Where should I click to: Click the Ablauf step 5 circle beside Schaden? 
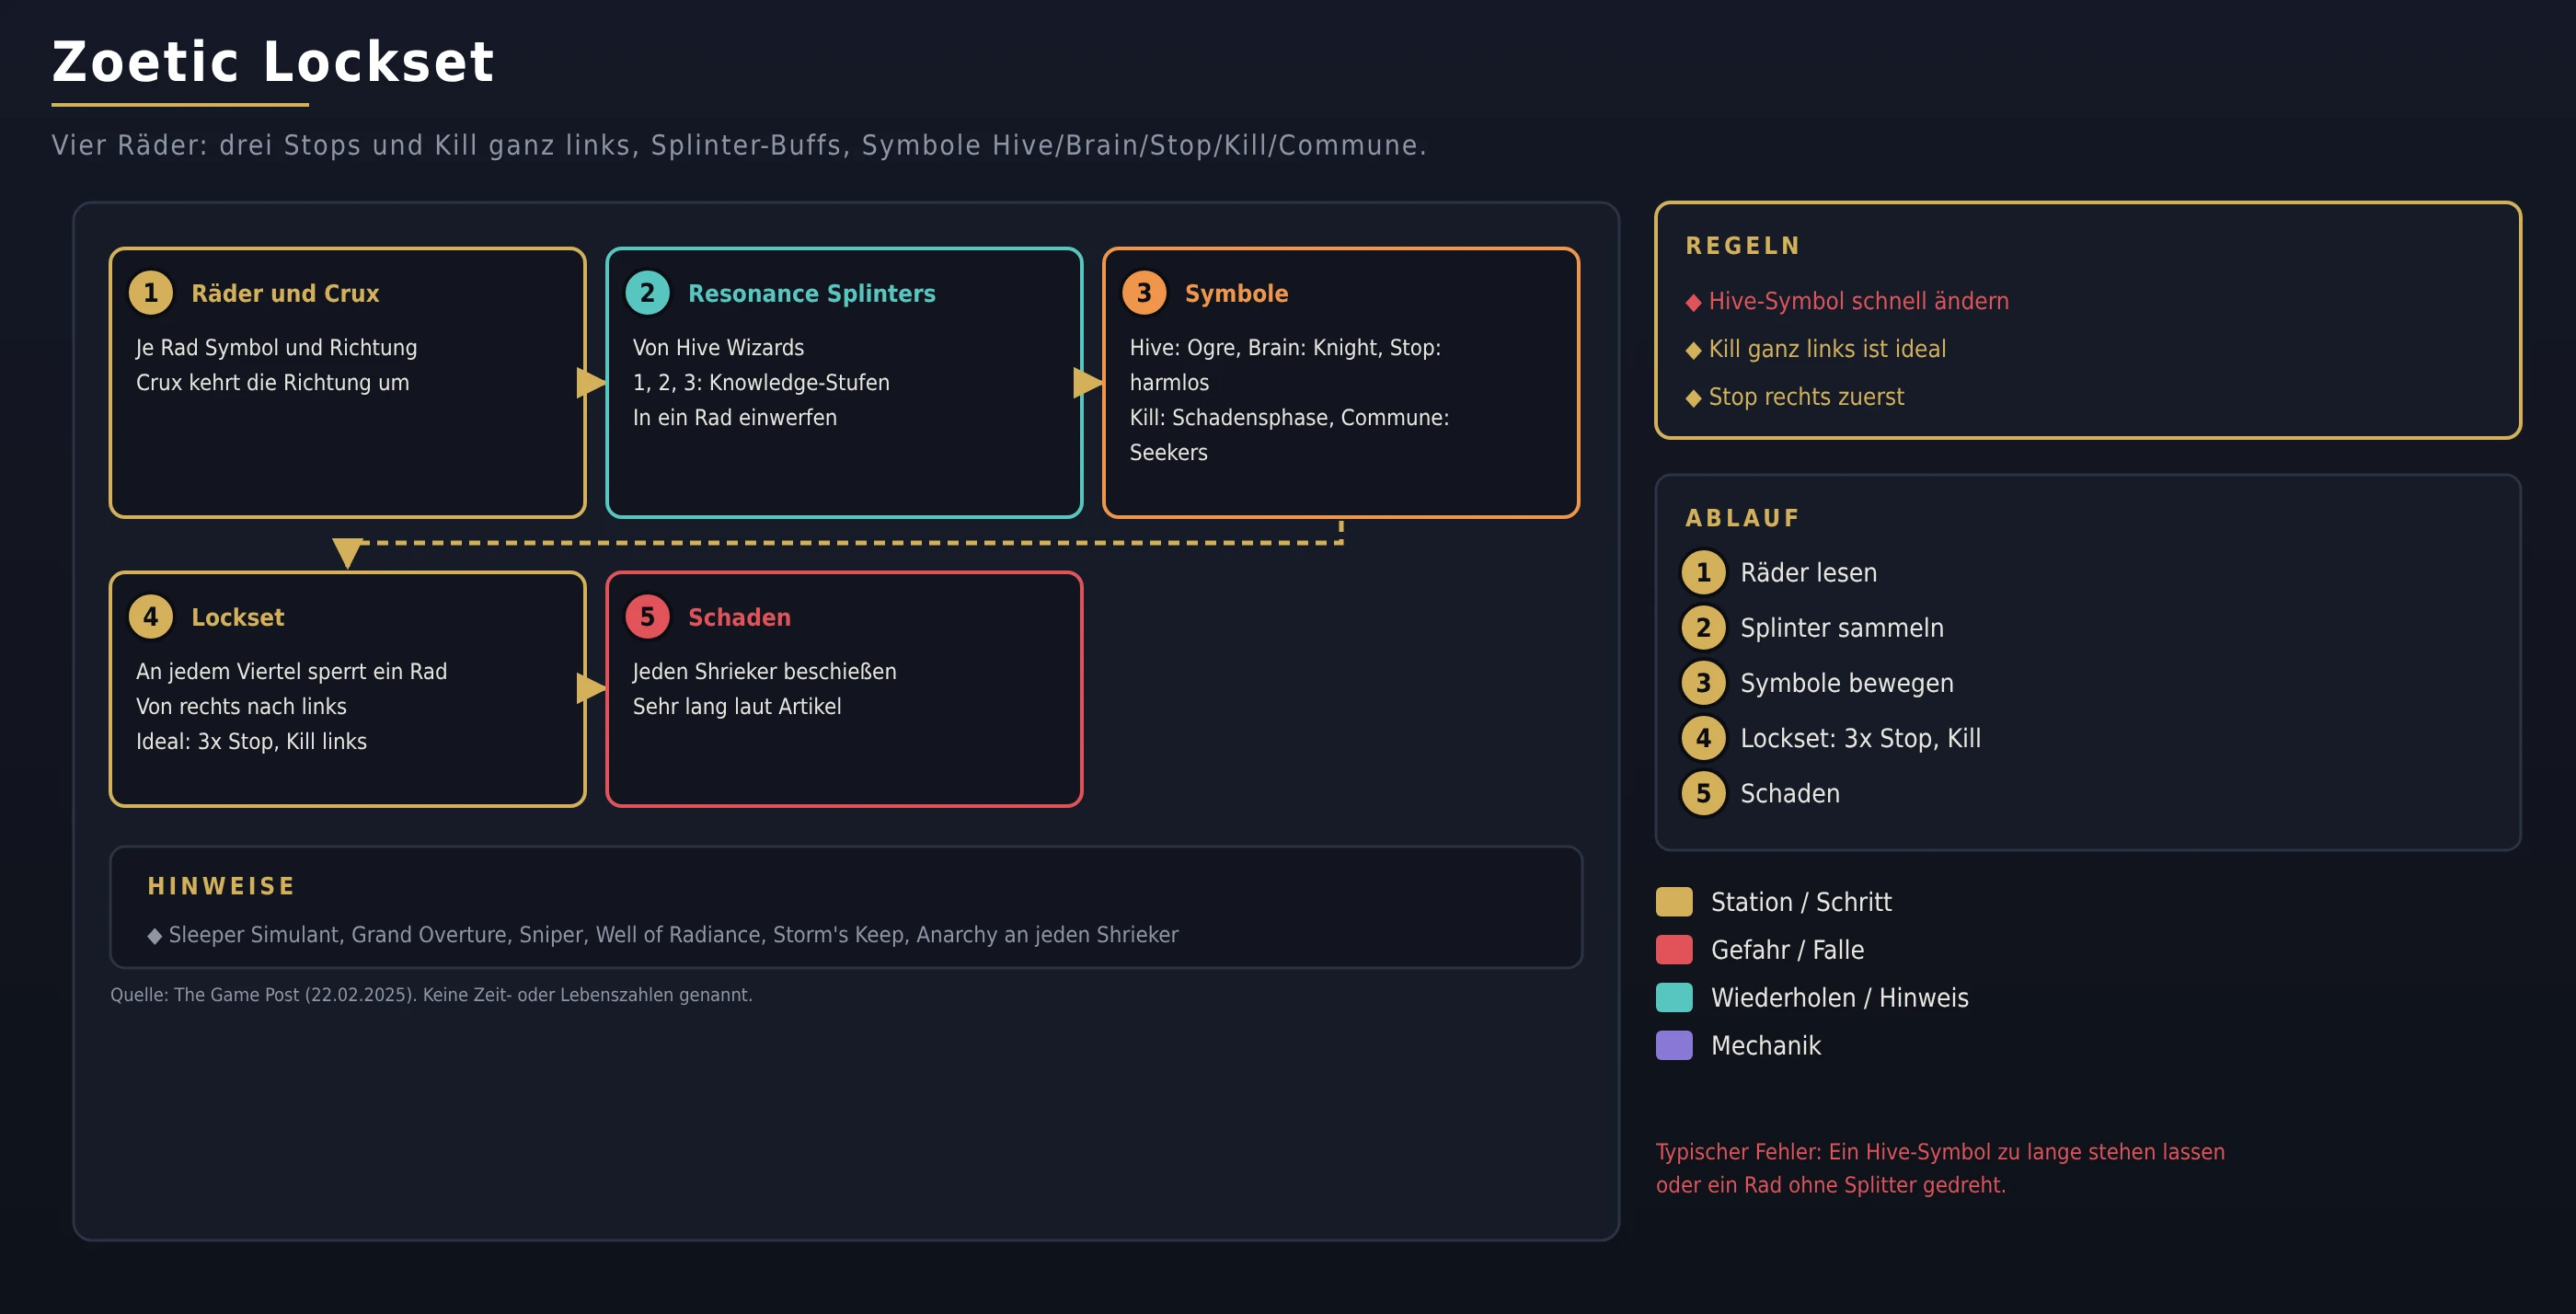pos(1703,794)
